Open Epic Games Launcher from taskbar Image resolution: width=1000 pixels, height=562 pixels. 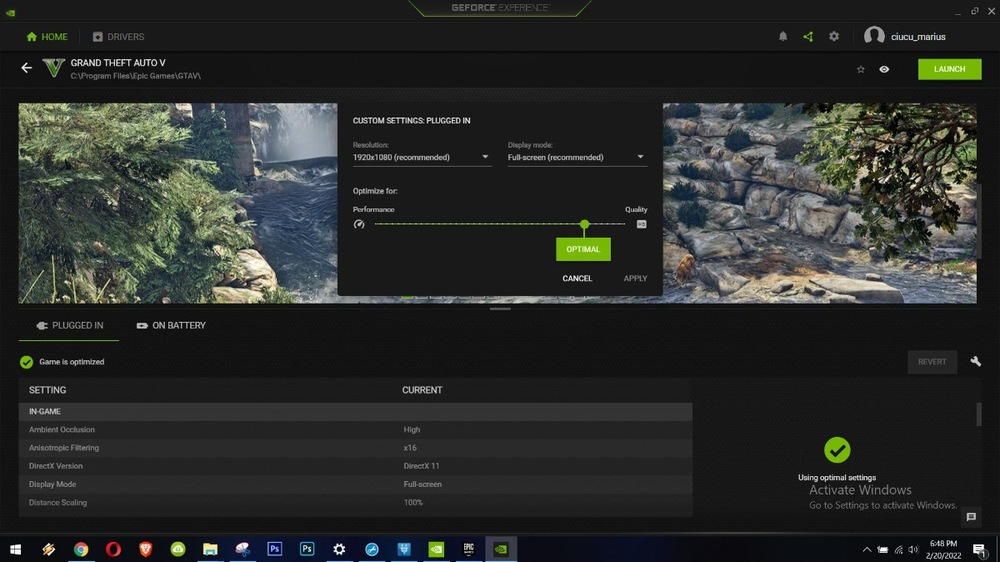469,549
